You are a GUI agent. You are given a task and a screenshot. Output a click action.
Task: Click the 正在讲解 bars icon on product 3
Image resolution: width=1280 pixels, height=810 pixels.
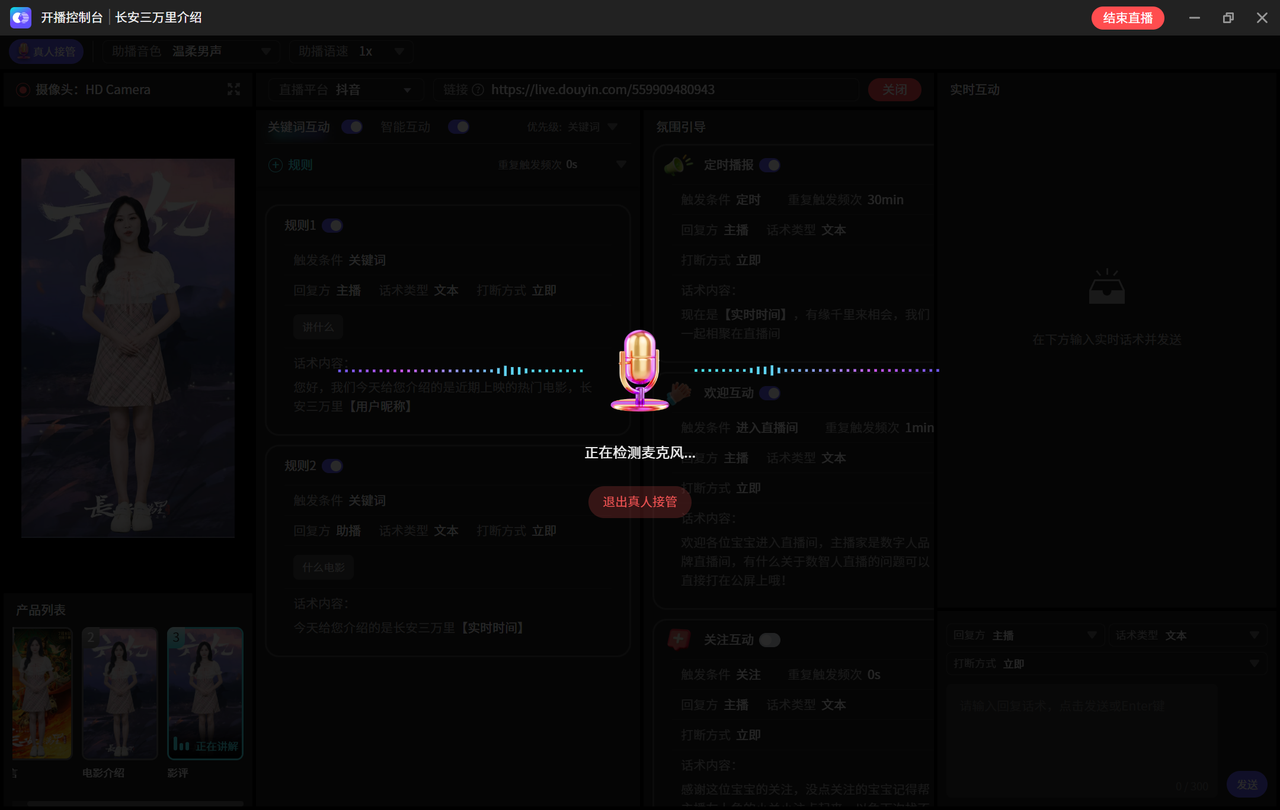pos(181,744)
